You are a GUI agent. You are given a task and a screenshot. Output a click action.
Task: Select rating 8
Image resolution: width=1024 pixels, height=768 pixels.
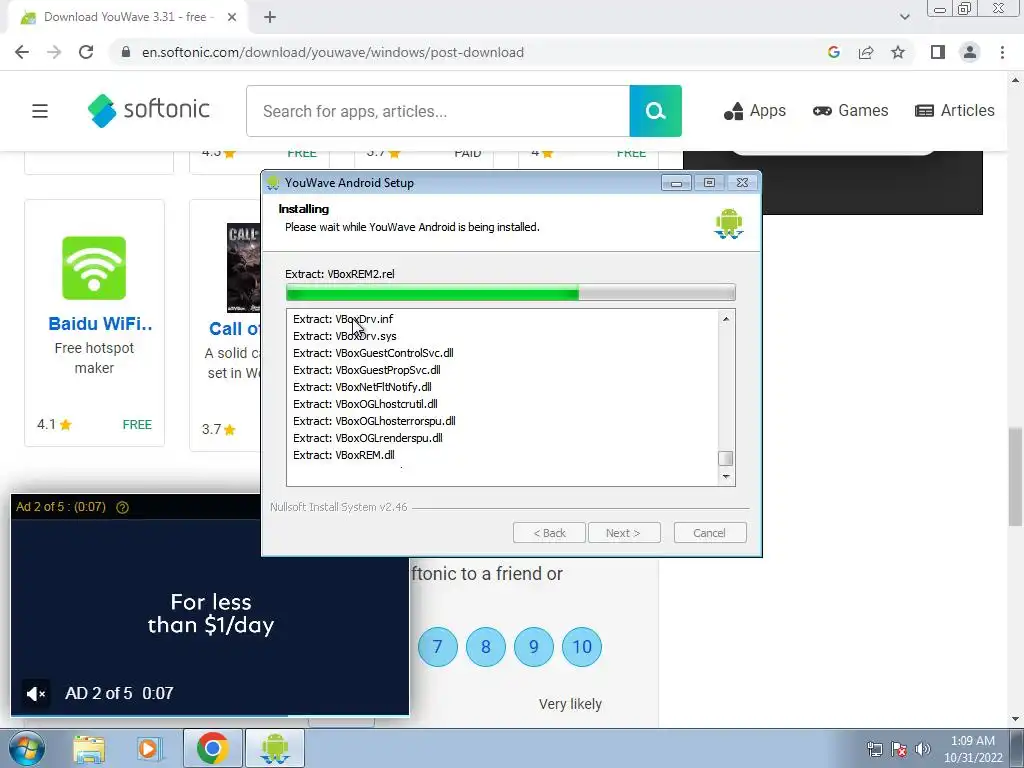[x=486, y=647]
